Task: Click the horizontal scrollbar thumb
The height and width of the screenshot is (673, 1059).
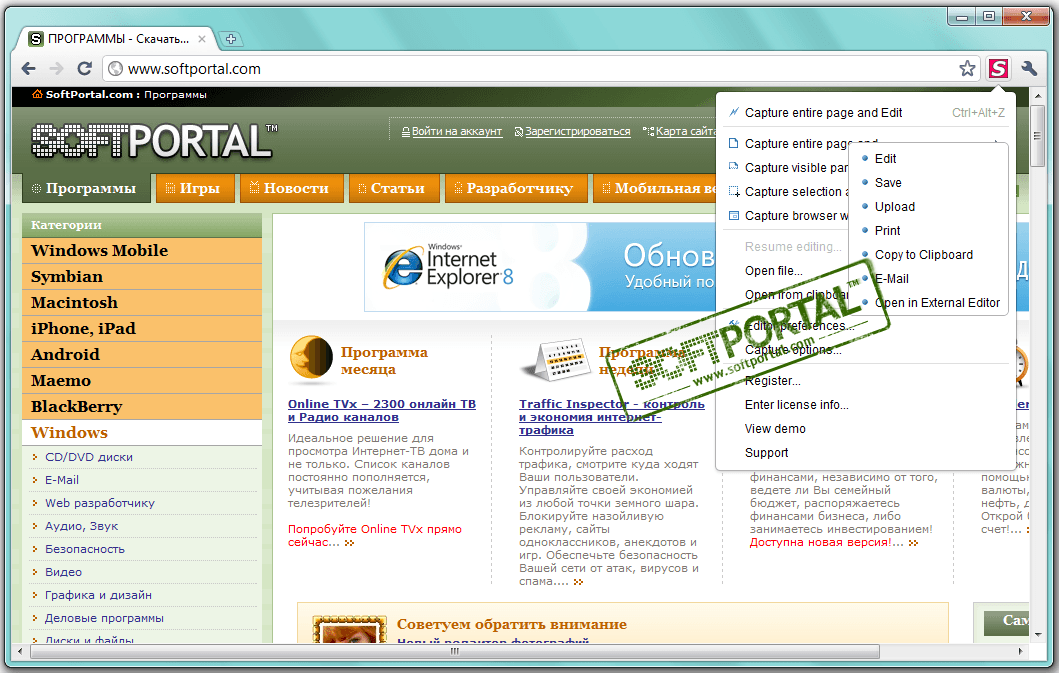Action: (x=455, y=652)
